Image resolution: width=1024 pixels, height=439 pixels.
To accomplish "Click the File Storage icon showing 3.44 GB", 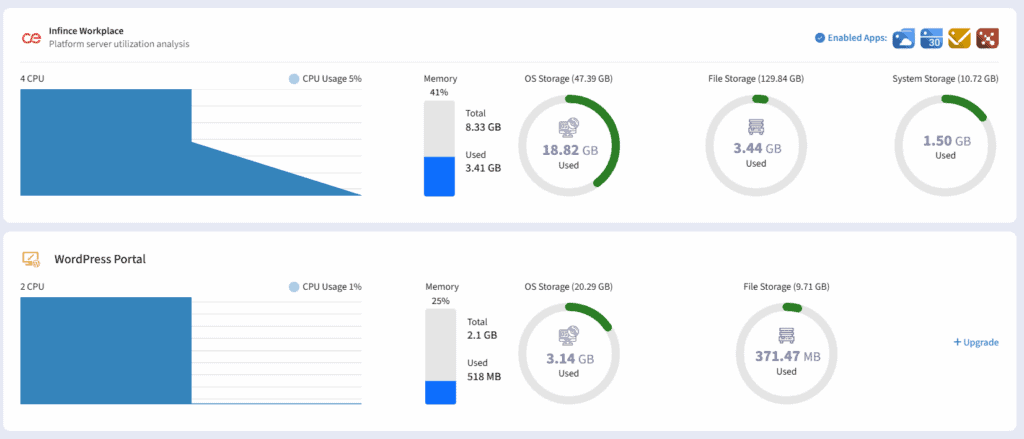I will pyautogui.click(x=755, y=128).
